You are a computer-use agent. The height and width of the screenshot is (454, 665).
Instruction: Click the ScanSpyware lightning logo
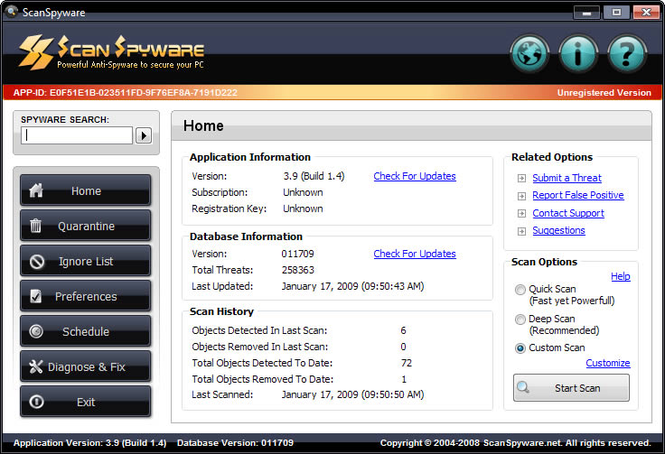(36, 52)
